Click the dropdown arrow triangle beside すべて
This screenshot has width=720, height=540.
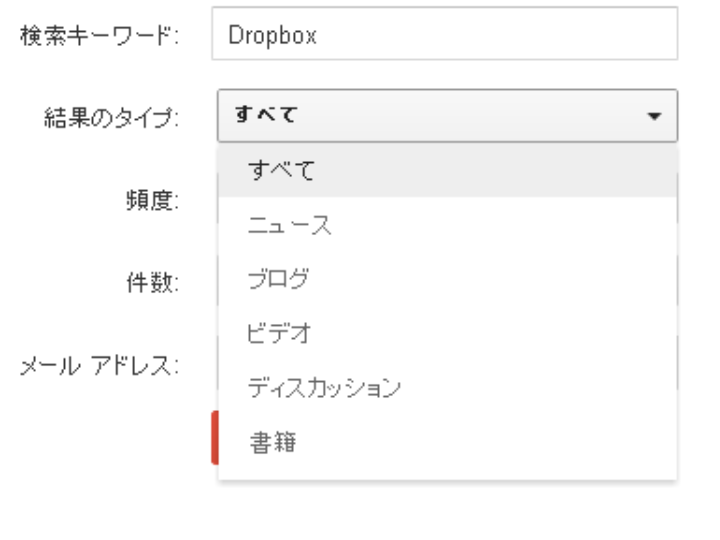(654, 116)
